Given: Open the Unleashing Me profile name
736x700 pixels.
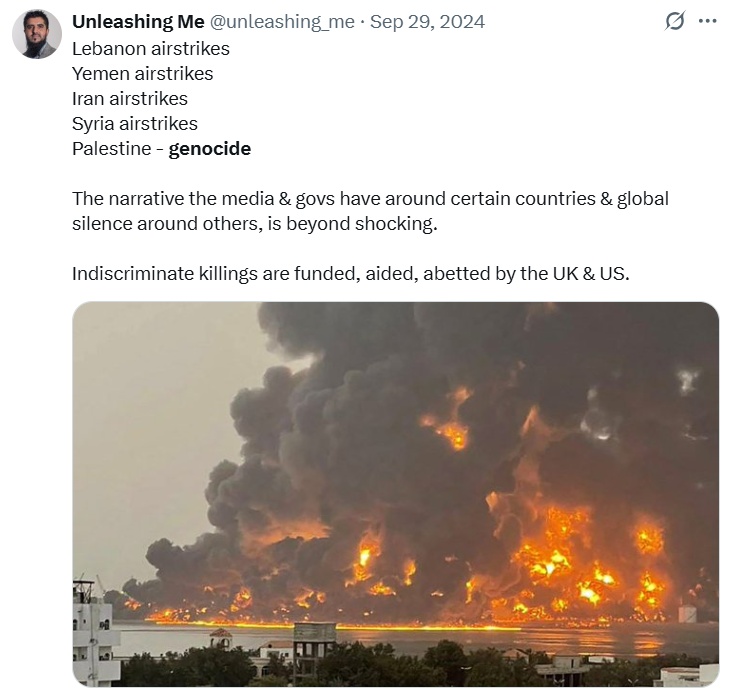Looking at the screenshot, I should tap(138, 22).
